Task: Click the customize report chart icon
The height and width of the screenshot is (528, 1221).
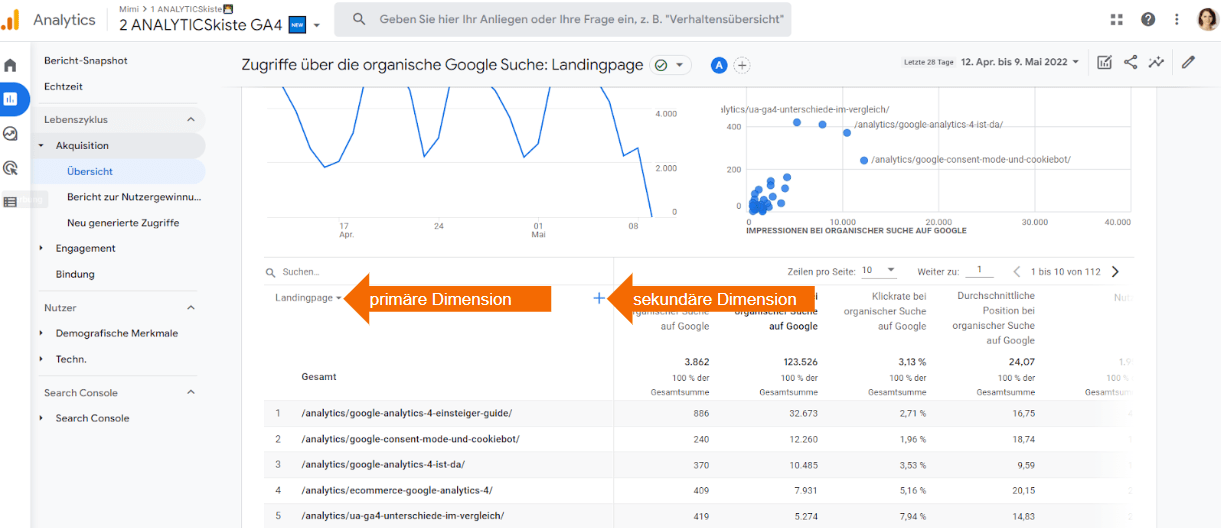Action: coord(1104,62)
